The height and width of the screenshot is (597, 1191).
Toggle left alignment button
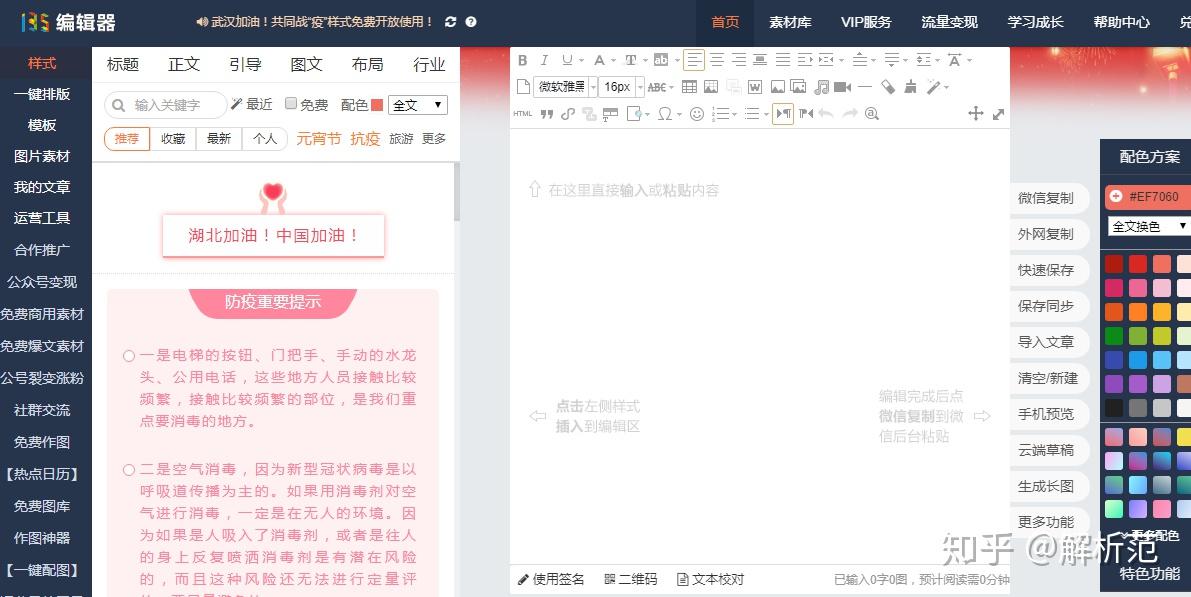(693, 60)
